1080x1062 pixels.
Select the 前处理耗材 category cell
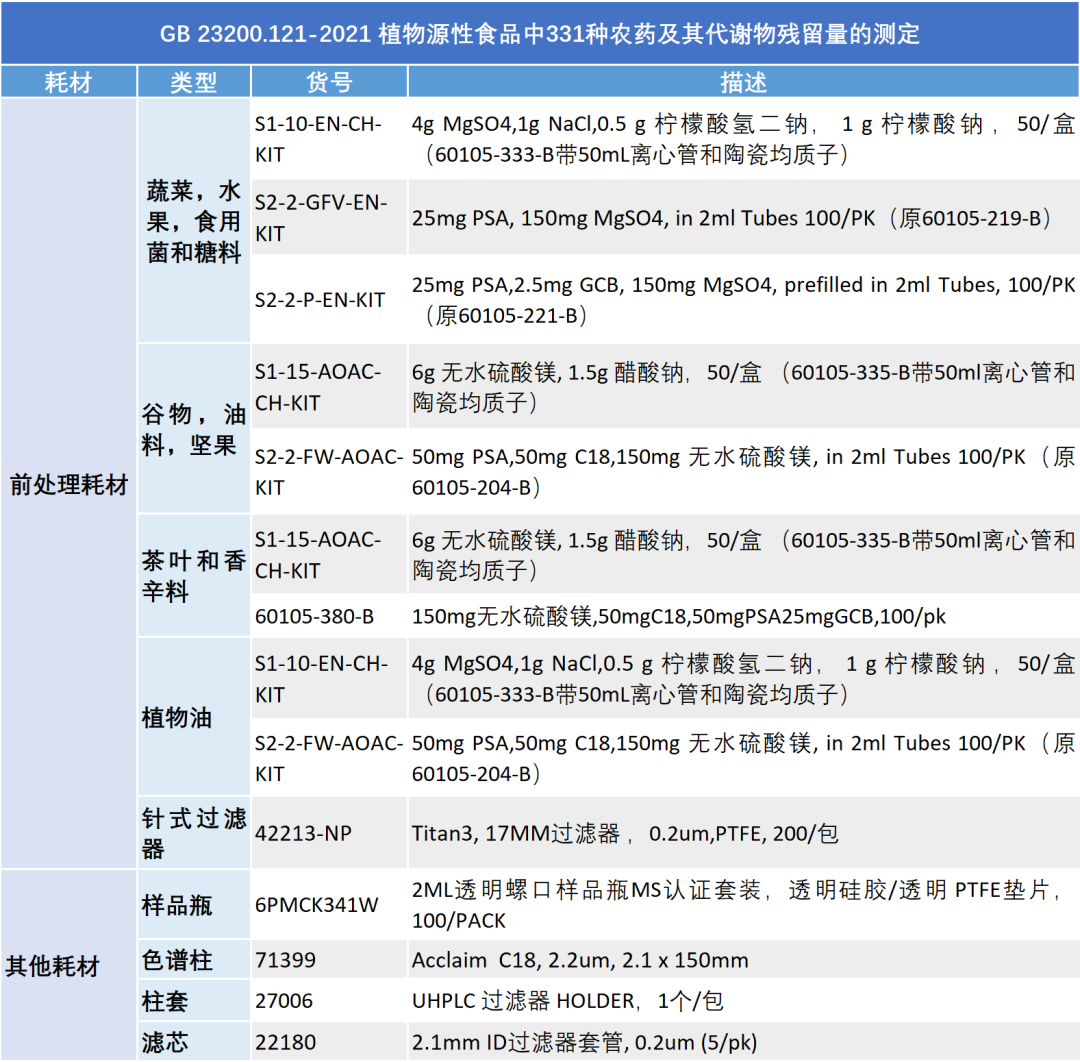pos(68,485)
